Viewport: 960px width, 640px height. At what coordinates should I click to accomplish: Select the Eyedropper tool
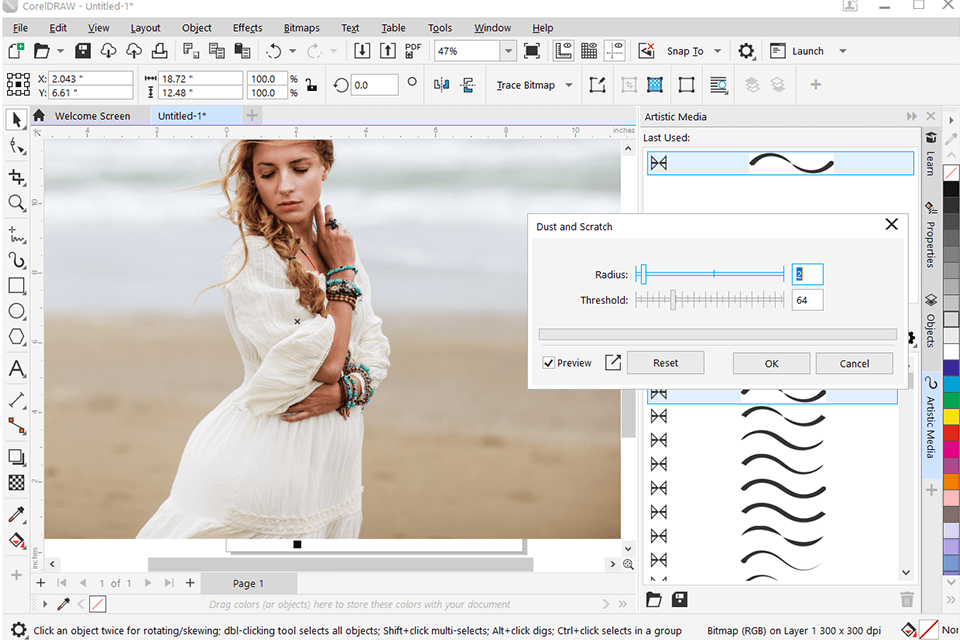tap(17, 515)
